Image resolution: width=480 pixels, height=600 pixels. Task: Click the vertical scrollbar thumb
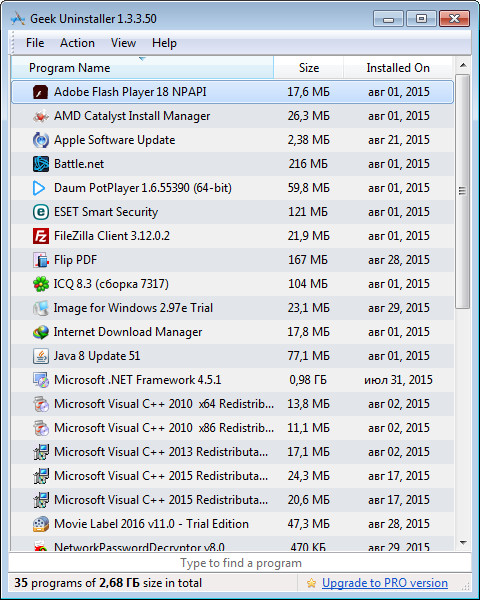(463, 191)
